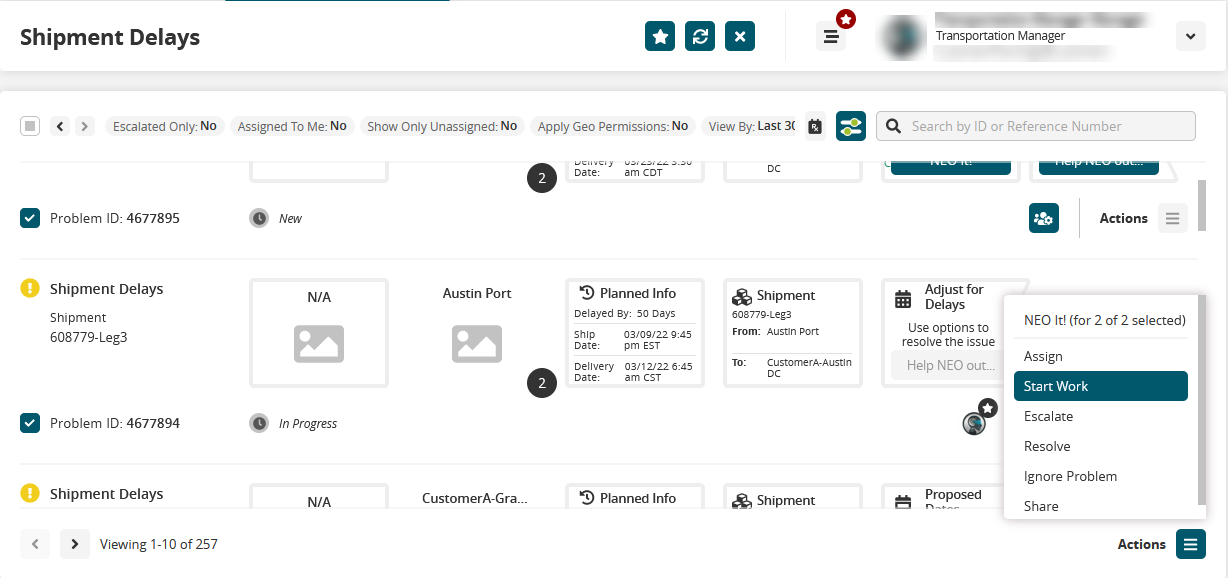Choose Resolve from the actions menu
The width and height of the screenshot is (1228, 578).
(x=1101, y=446)
